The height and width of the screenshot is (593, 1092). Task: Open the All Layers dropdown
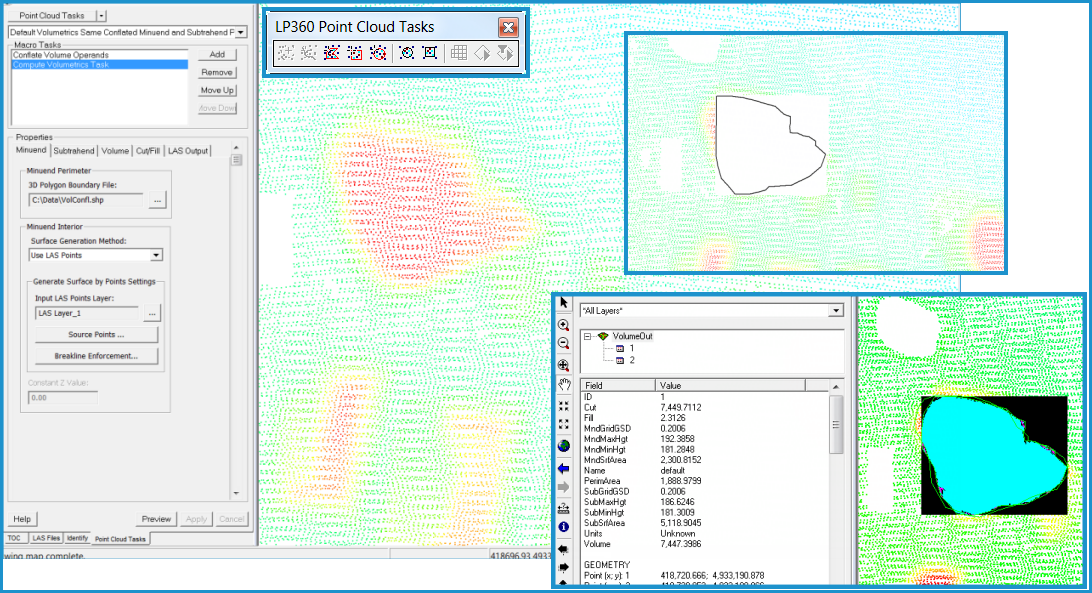pyautogui.click(x=836, y=311)
